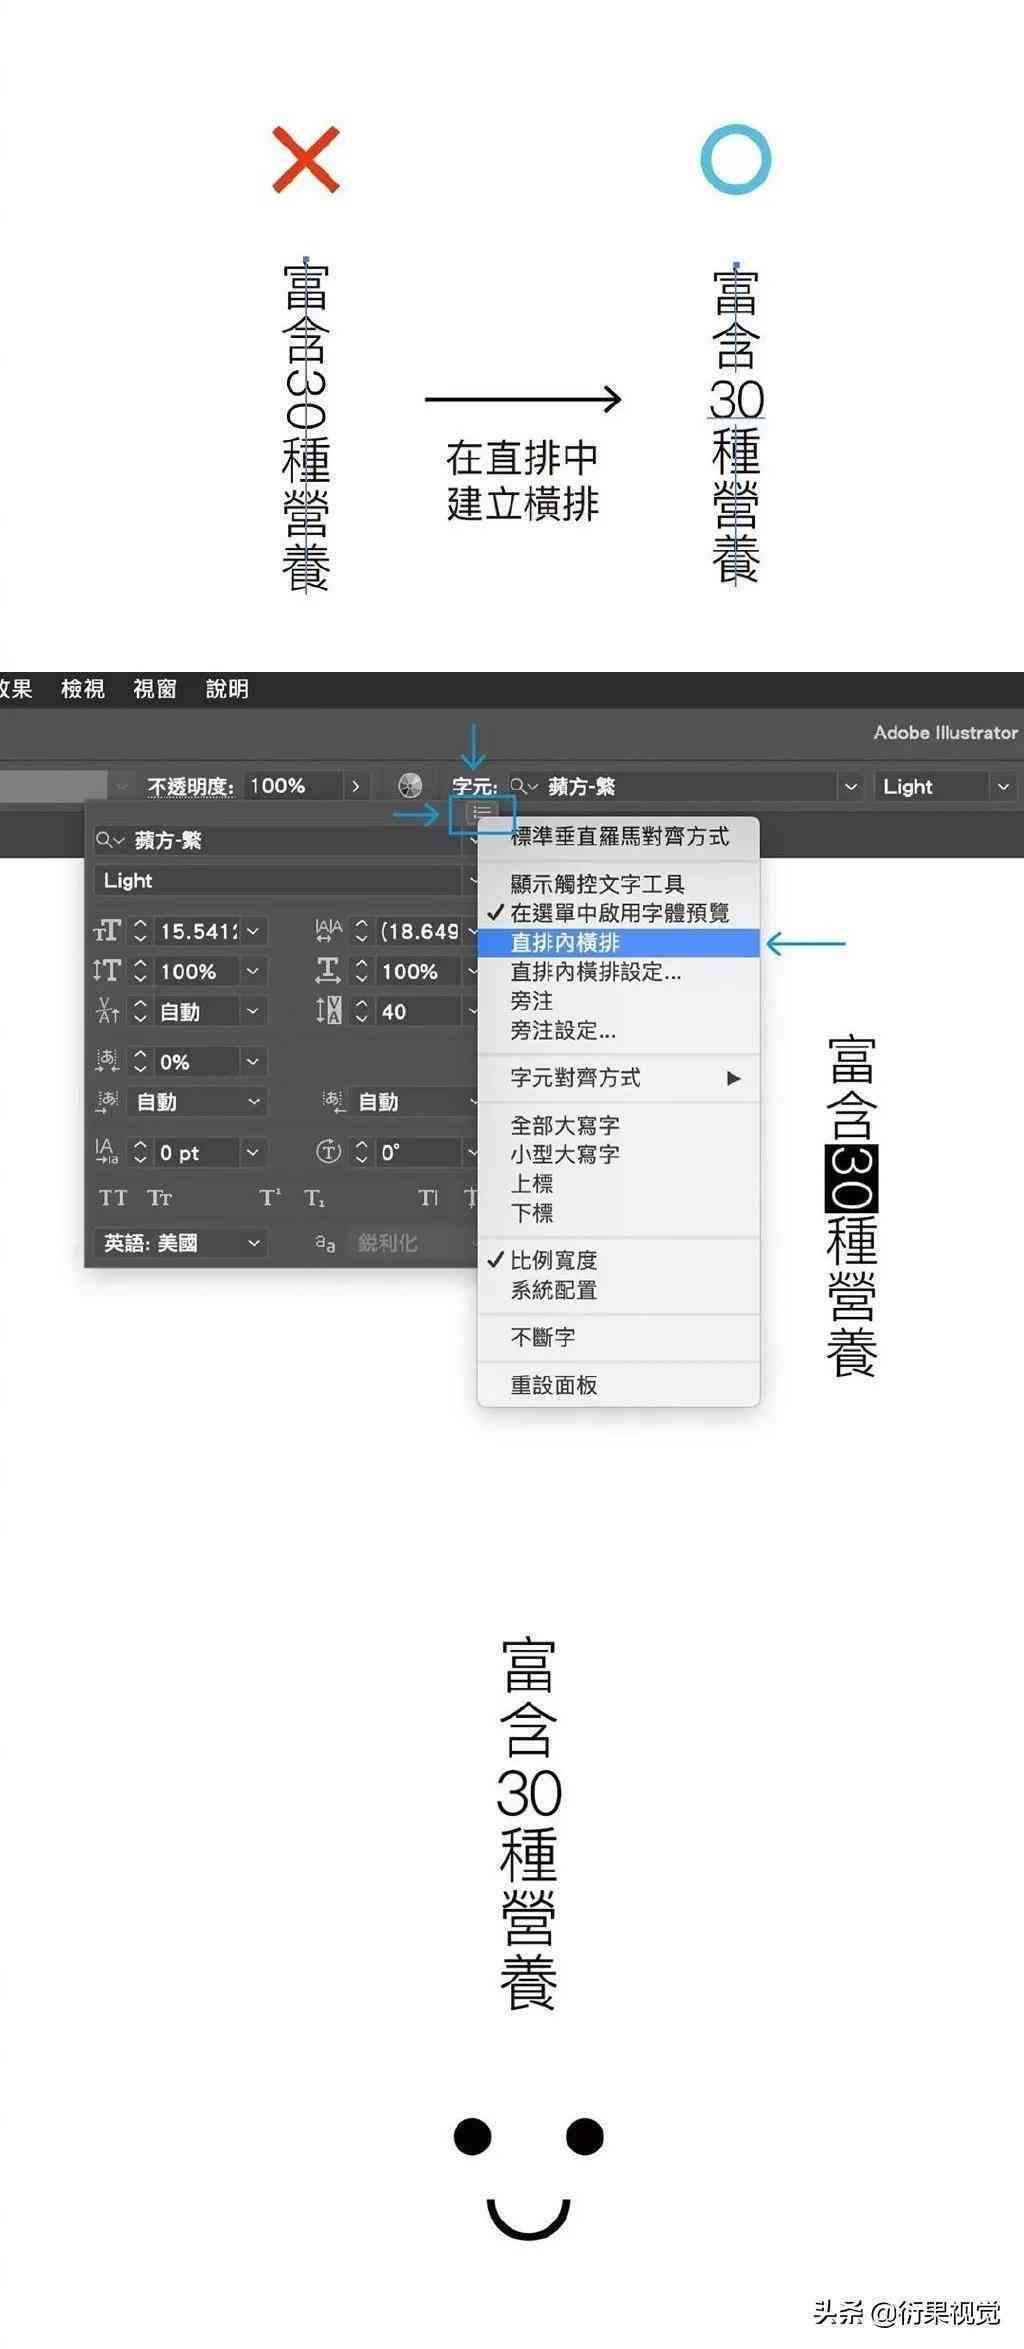
Task: Open left aki 自動 dropdown
Action: coord(254,1102)
